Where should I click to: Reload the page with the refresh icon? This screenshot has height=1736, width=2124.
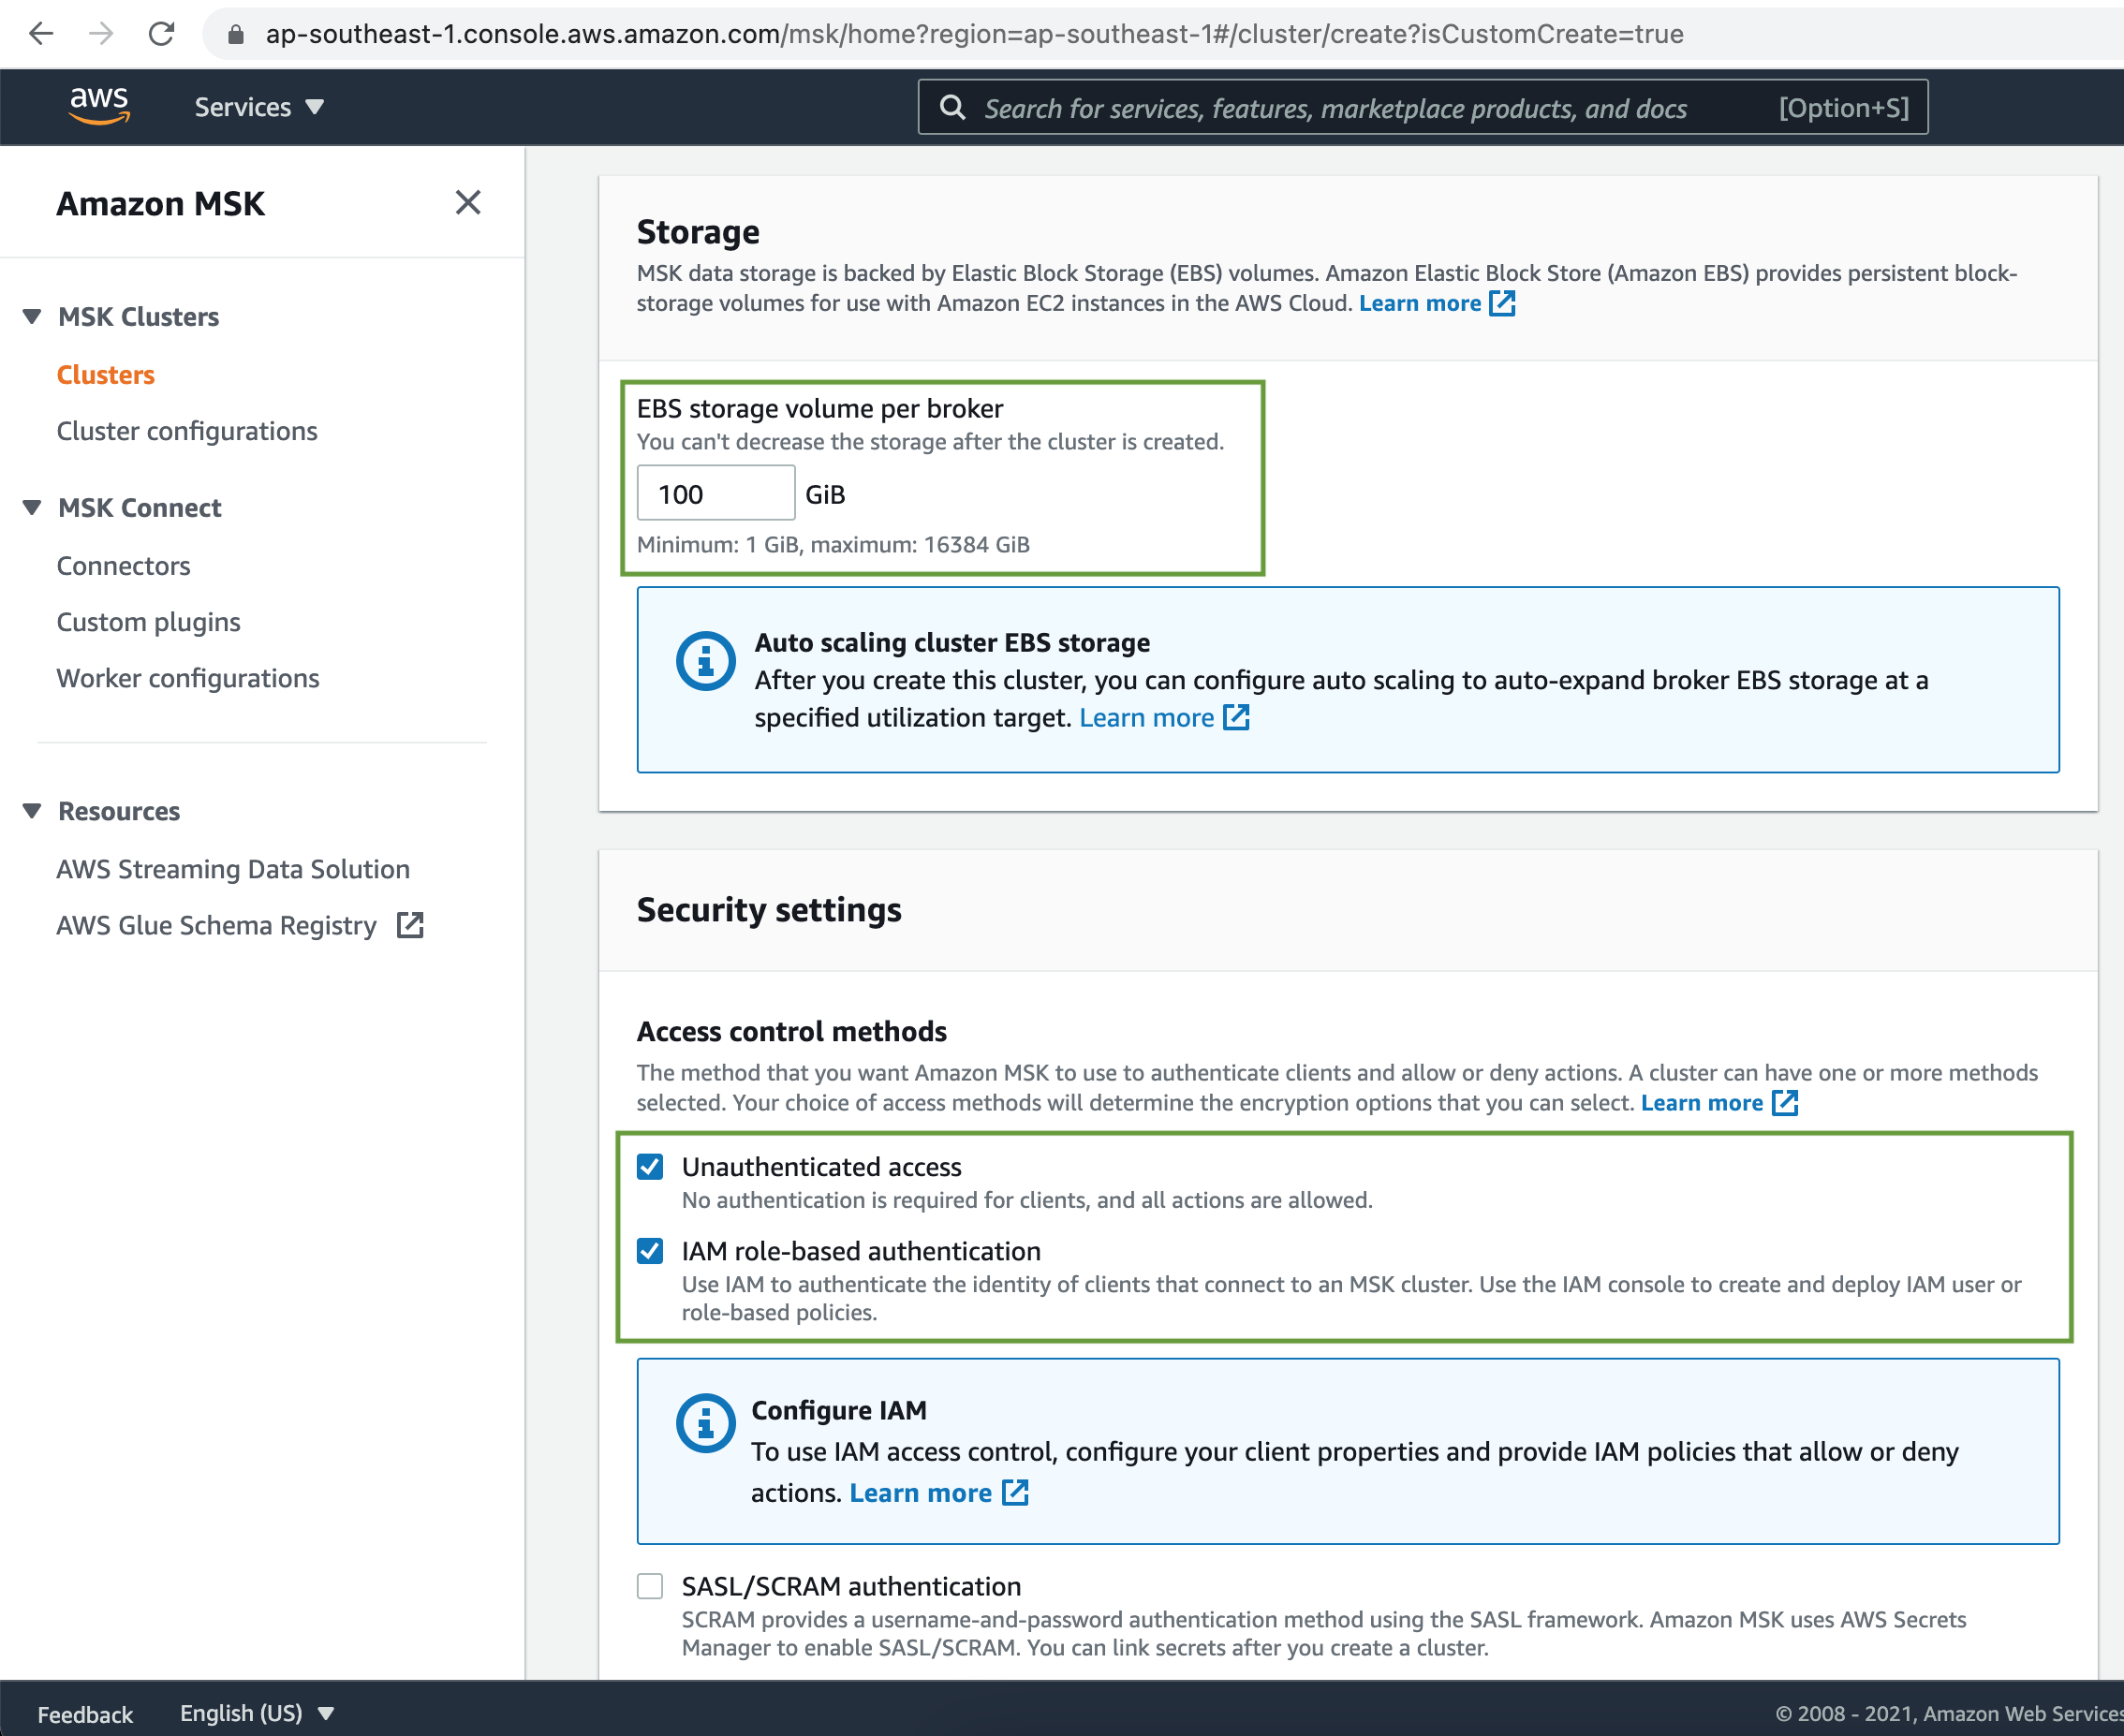tap(161, 34)
